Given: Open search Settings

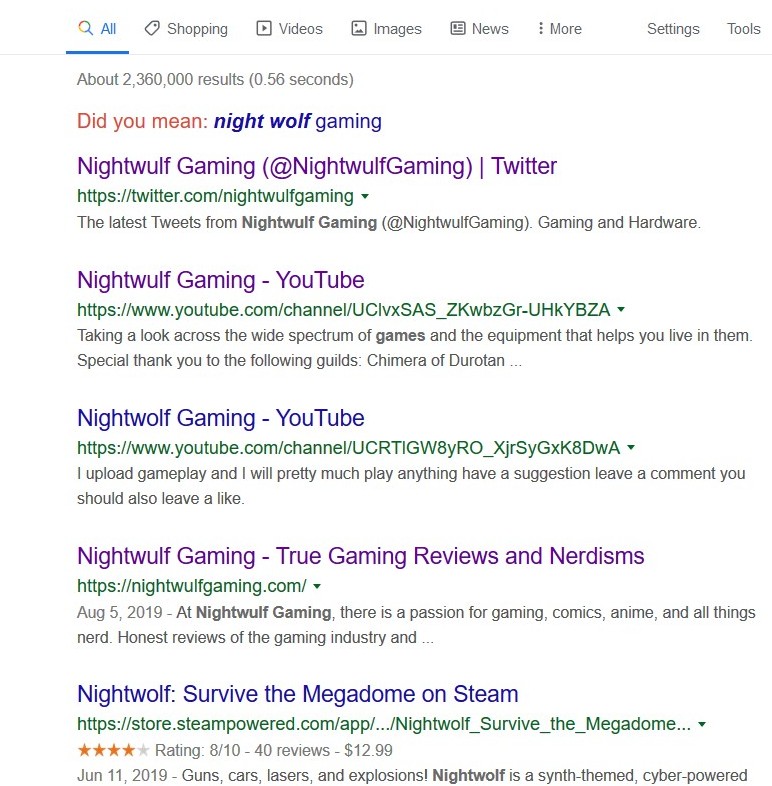Looking at the screenshot, I should click(673, 29).
